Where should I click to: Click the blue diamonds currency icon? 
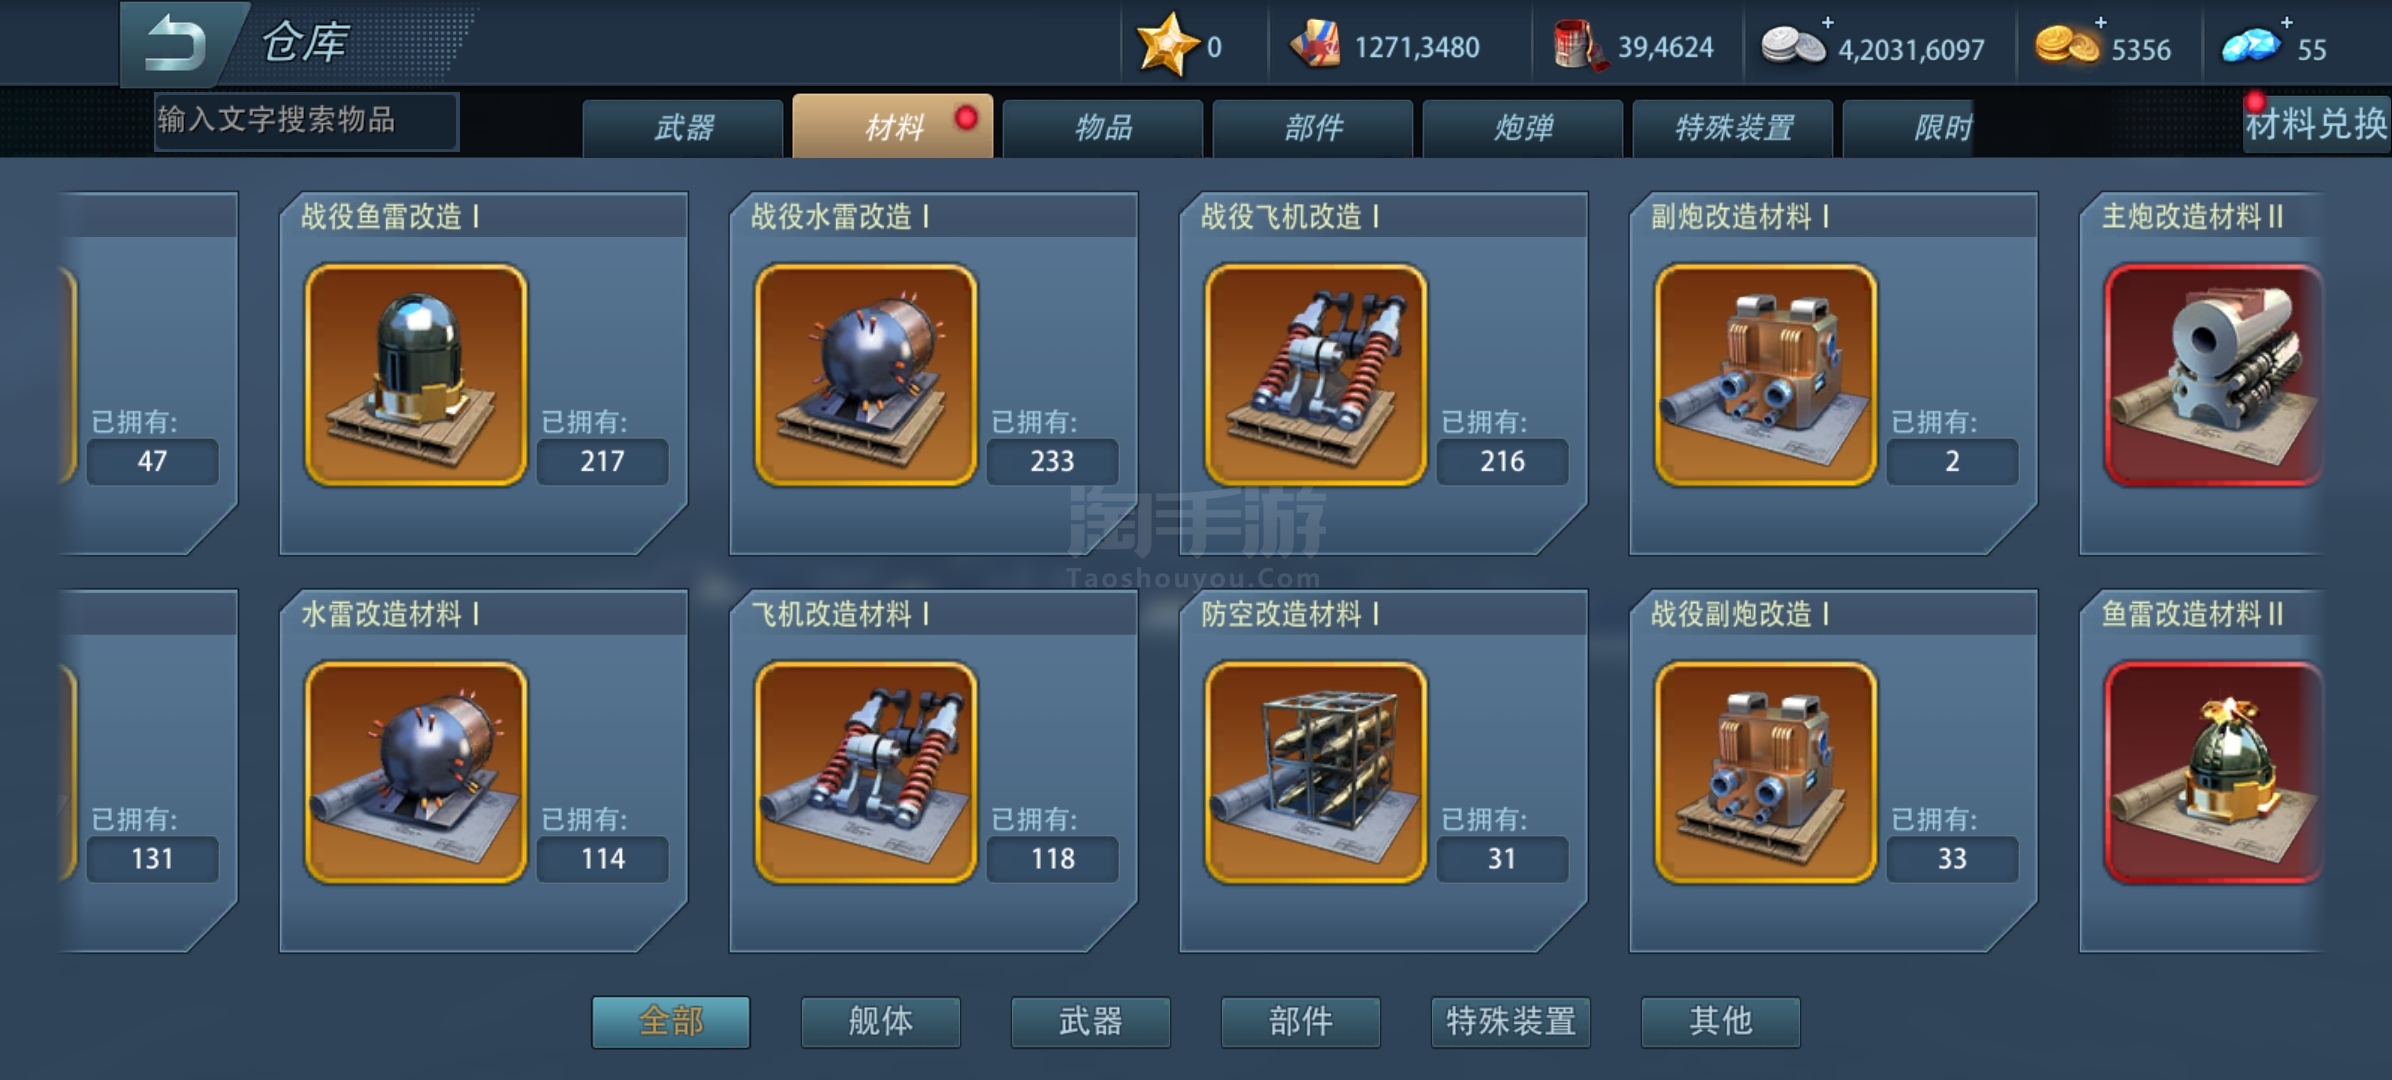click(2251, 47)
